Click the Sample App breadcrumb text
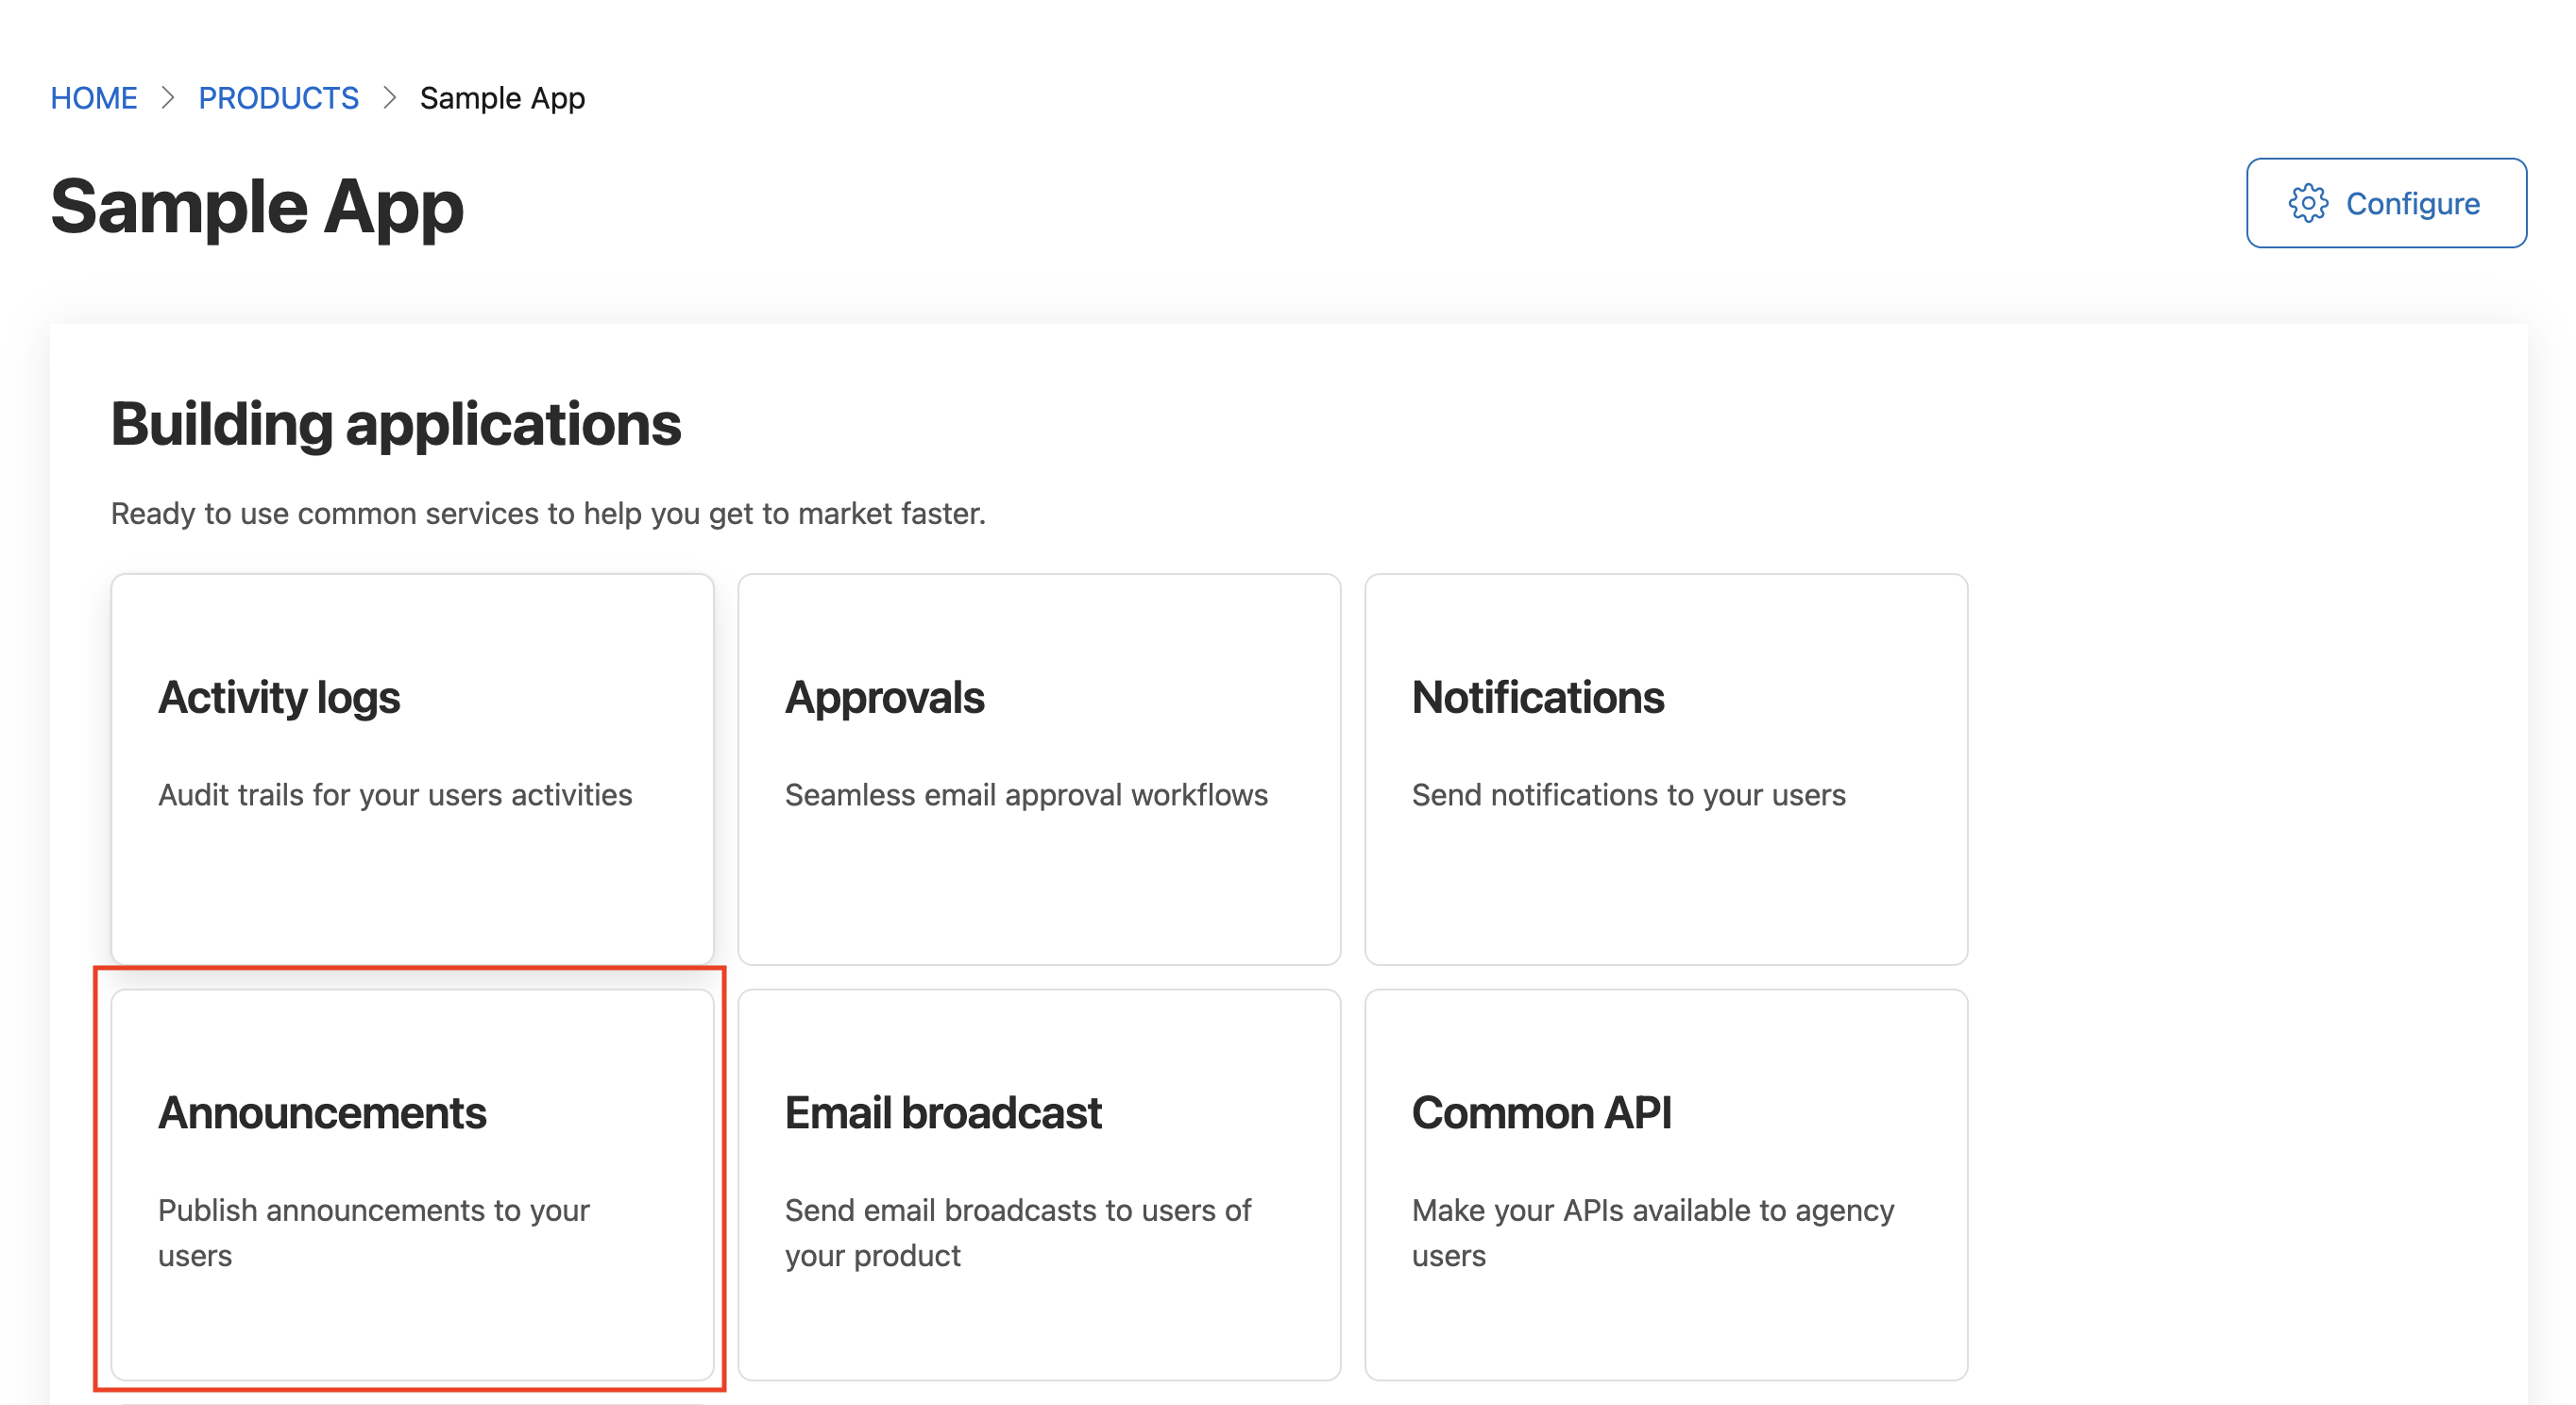 coord(502,98)
